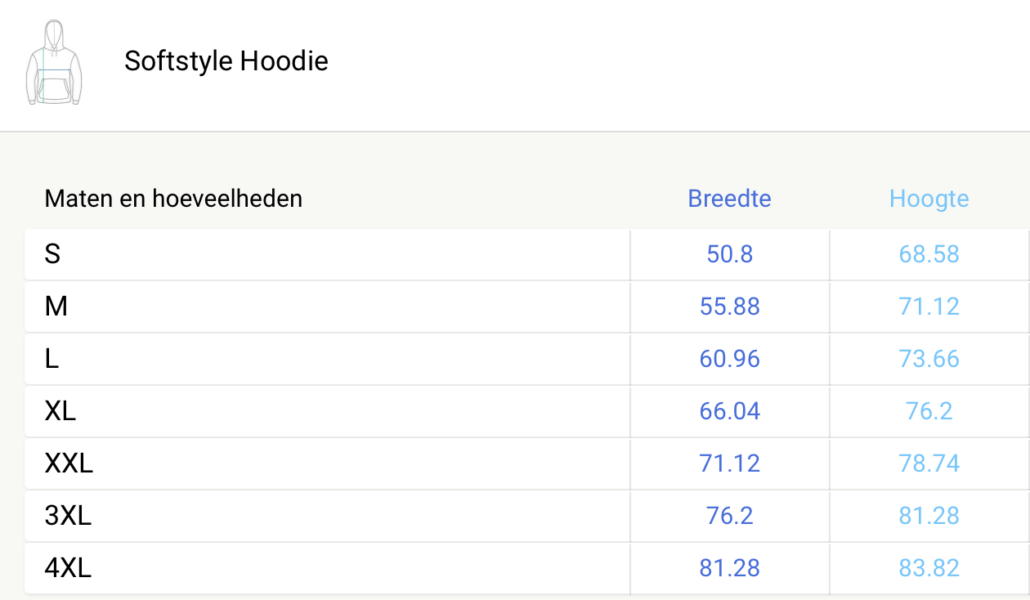Click height value 83.82 for 4XL
The width and height of the screenshot is (1030, 600).
929,568
